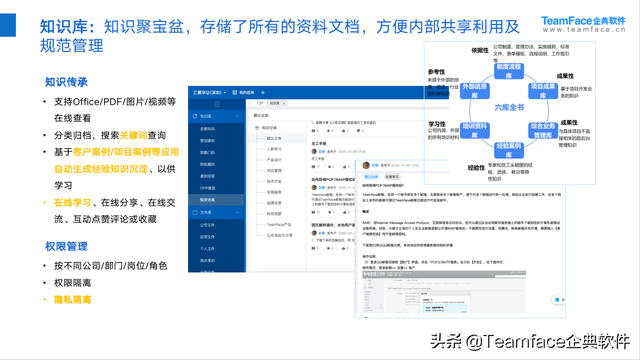Collapse the 文件库 sidebar section chevron
Screen dimensions: 640x360
237,212
